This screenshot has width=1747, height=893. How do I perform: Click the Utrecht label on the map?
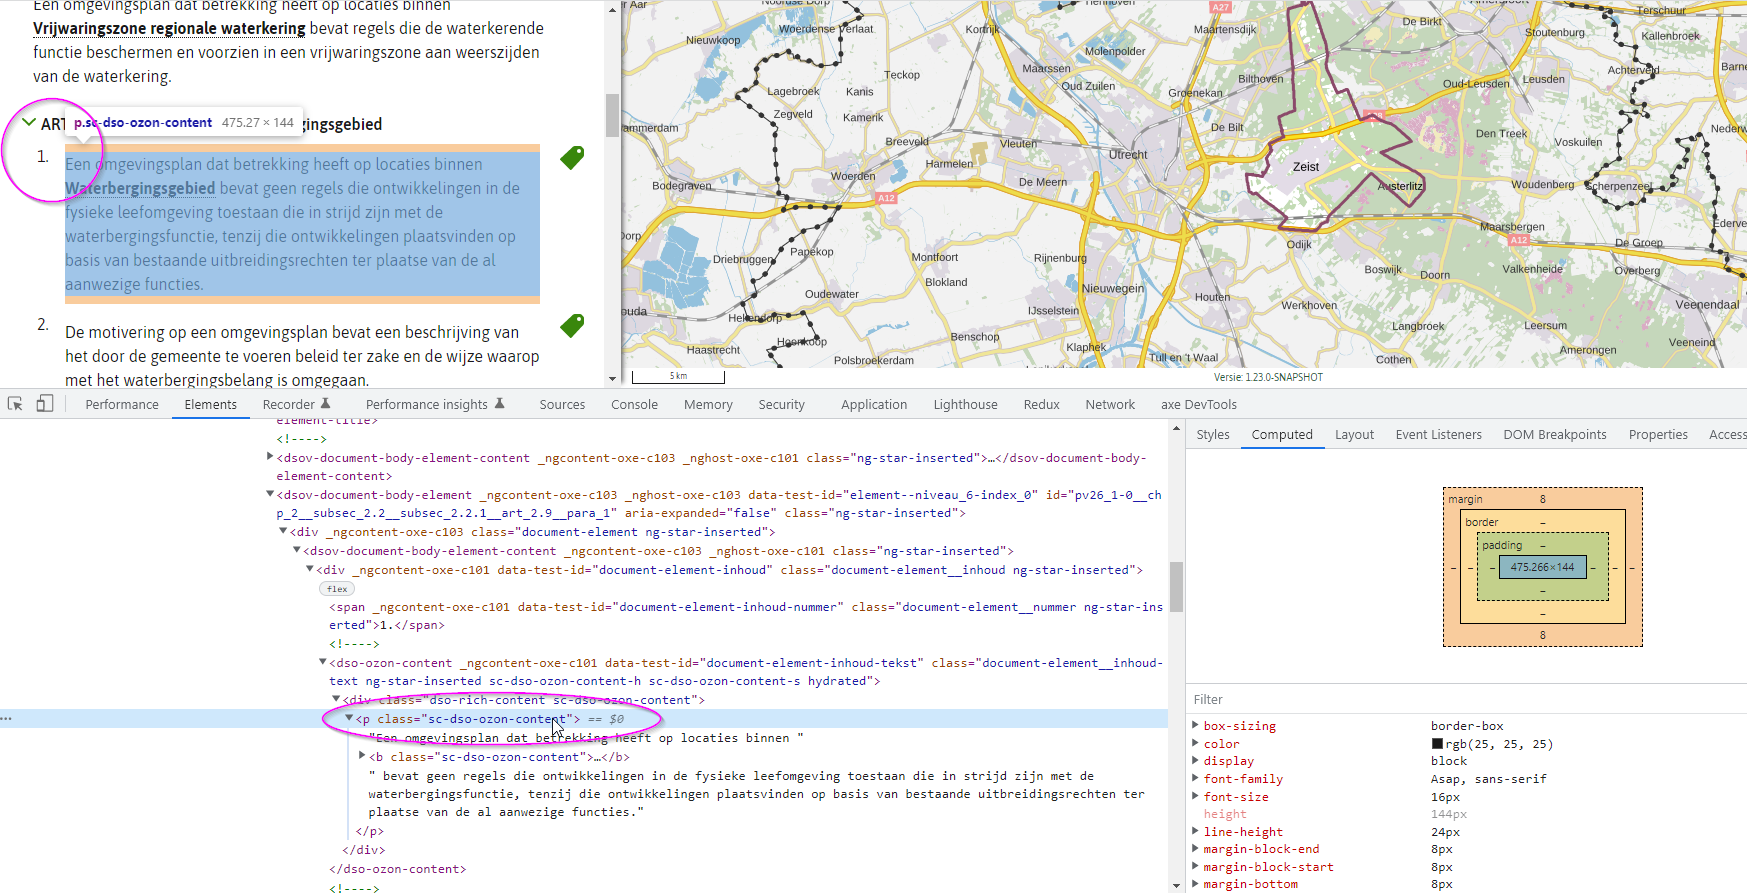[1128, 154]
